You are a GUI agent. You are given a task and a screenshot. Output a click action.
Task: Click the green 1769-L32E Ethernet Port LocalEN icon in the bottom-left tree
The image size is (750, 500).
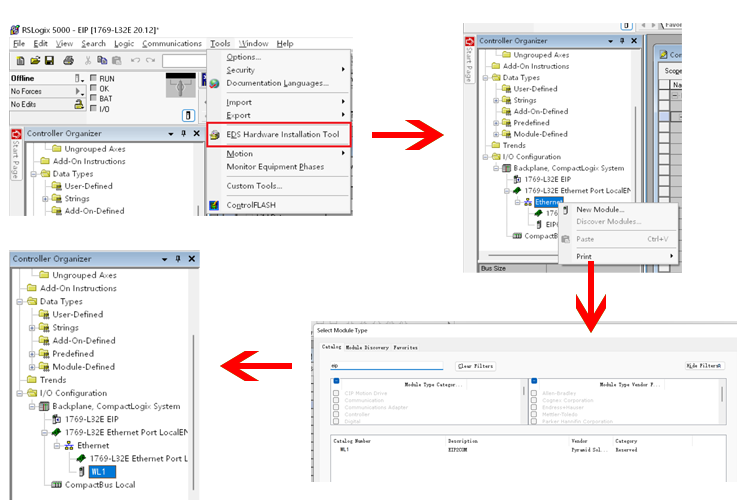pyautogui.click(x=56, y=432)
